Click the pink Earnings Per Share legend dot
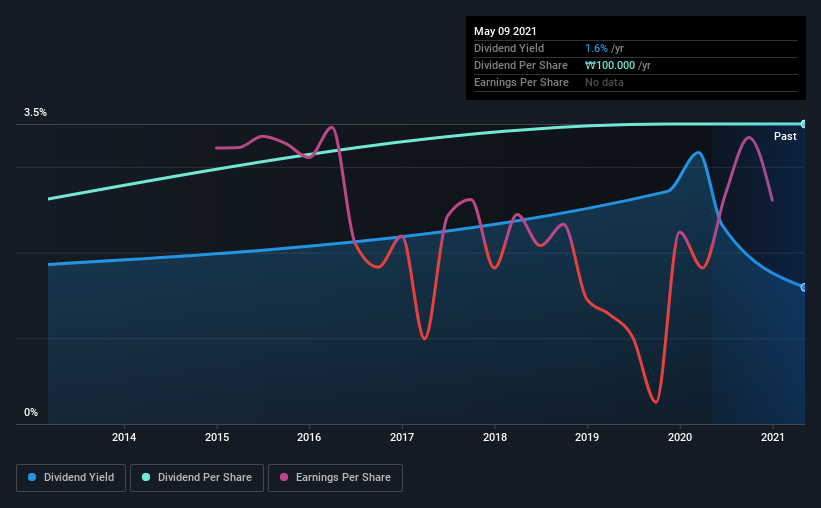821x508 pixels. click(x=284, y=477)
